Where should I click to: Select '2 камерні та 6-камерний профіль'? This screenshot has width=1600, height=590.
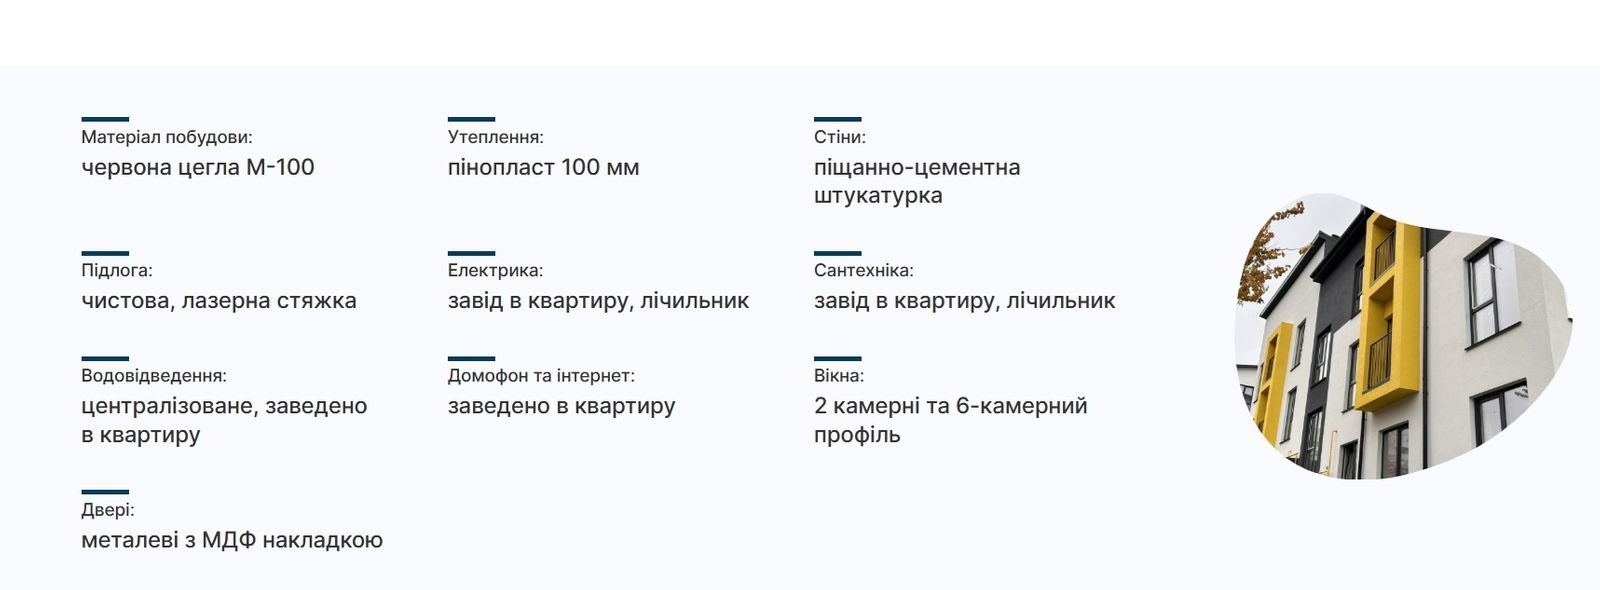pos(951,420)
